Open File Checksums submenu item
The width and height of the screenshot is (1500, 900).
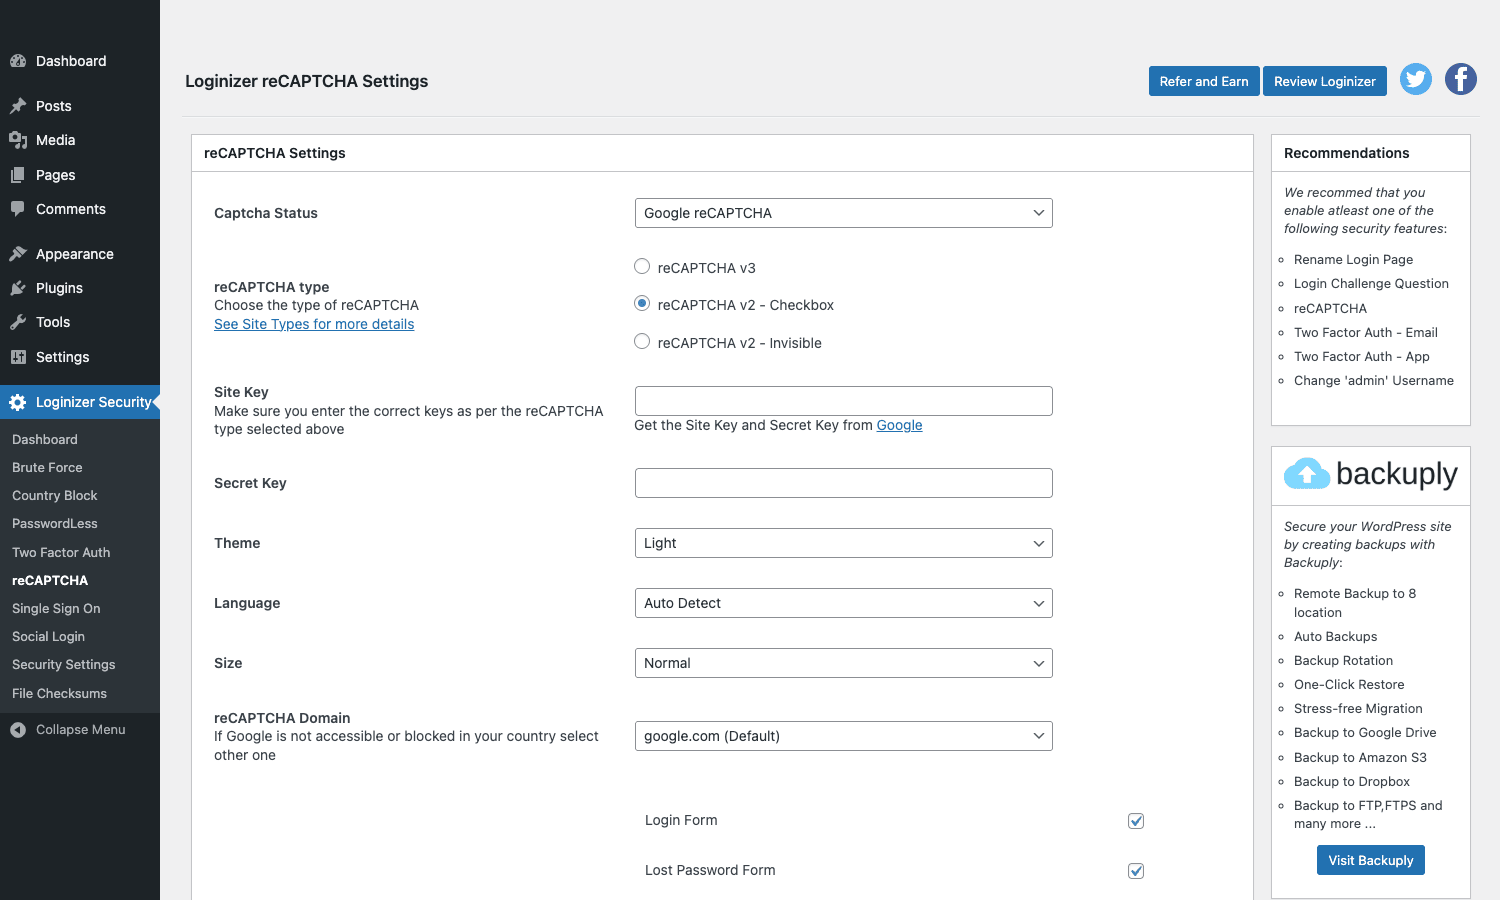coord(59,693)
